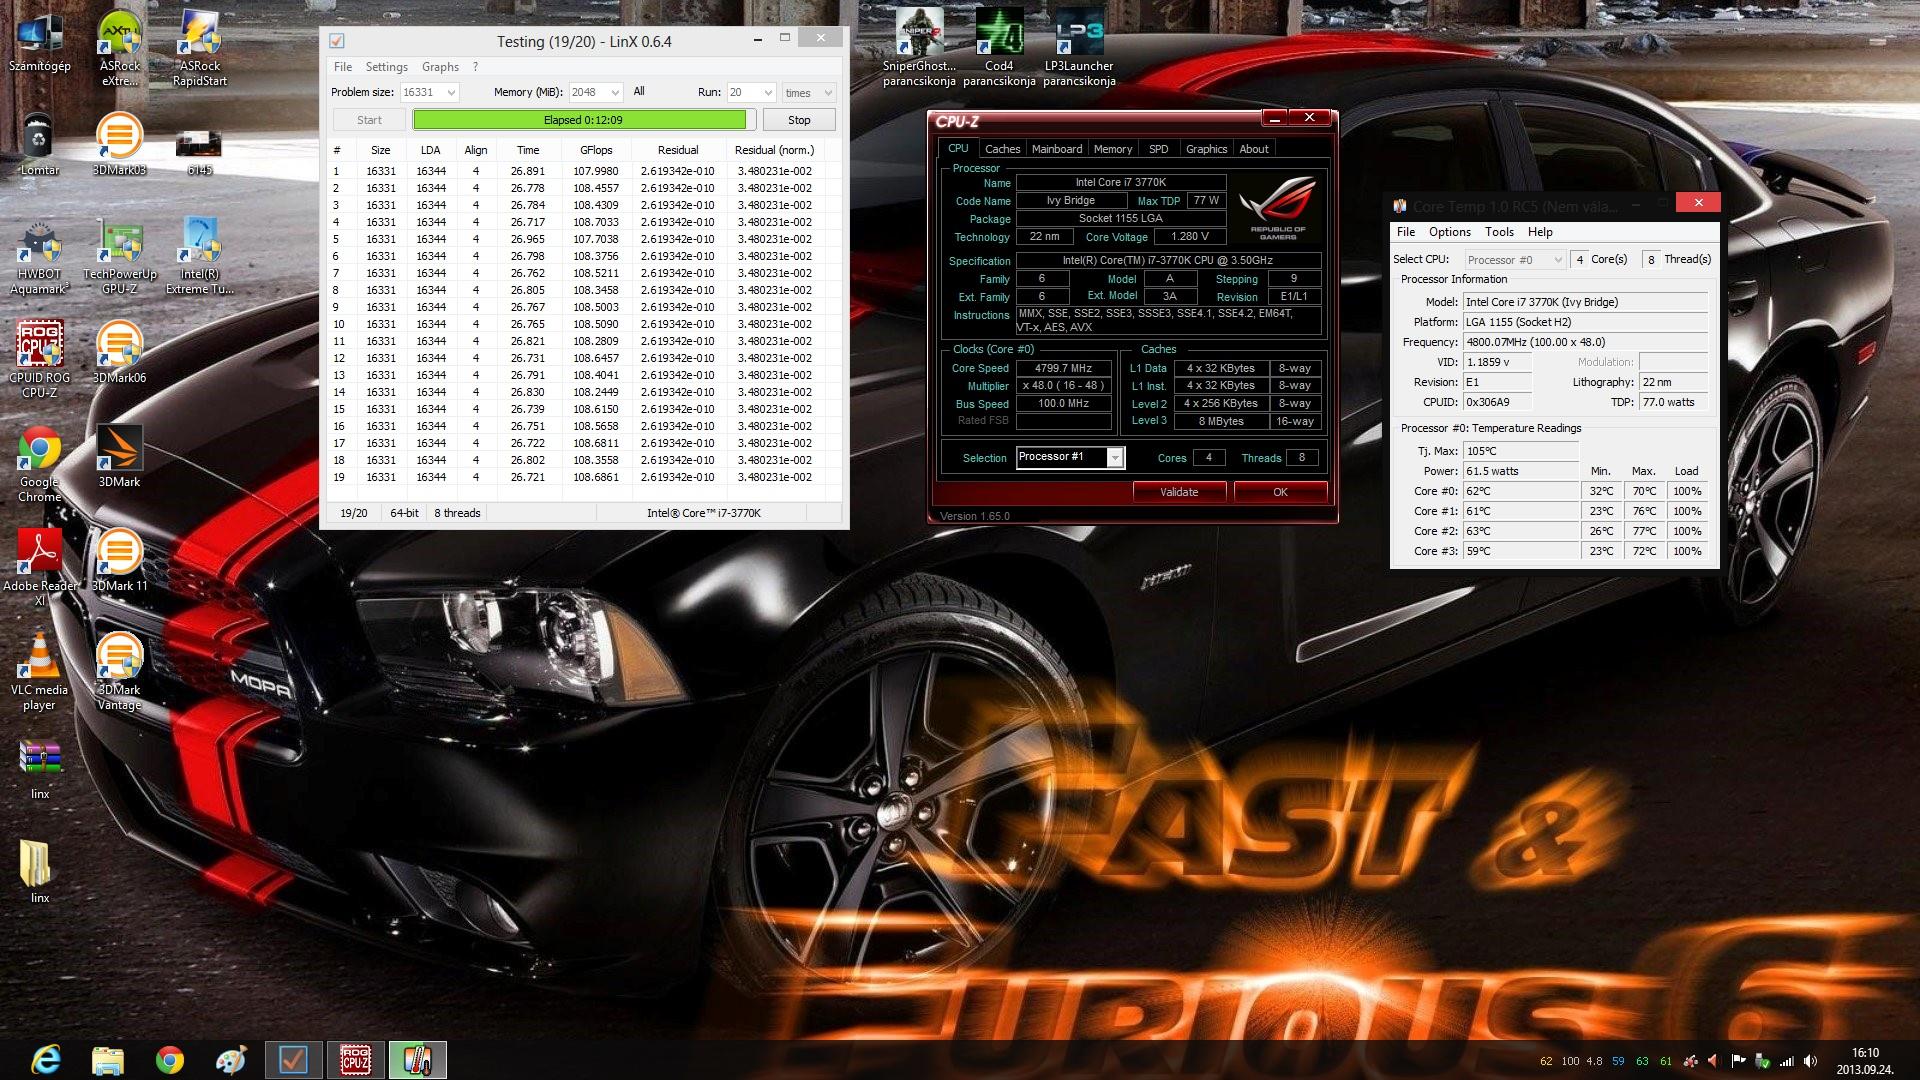Viewport: 1920px width, 1080px height.
Task: Open Core Temp Help menu
Action: point(1540,232)
